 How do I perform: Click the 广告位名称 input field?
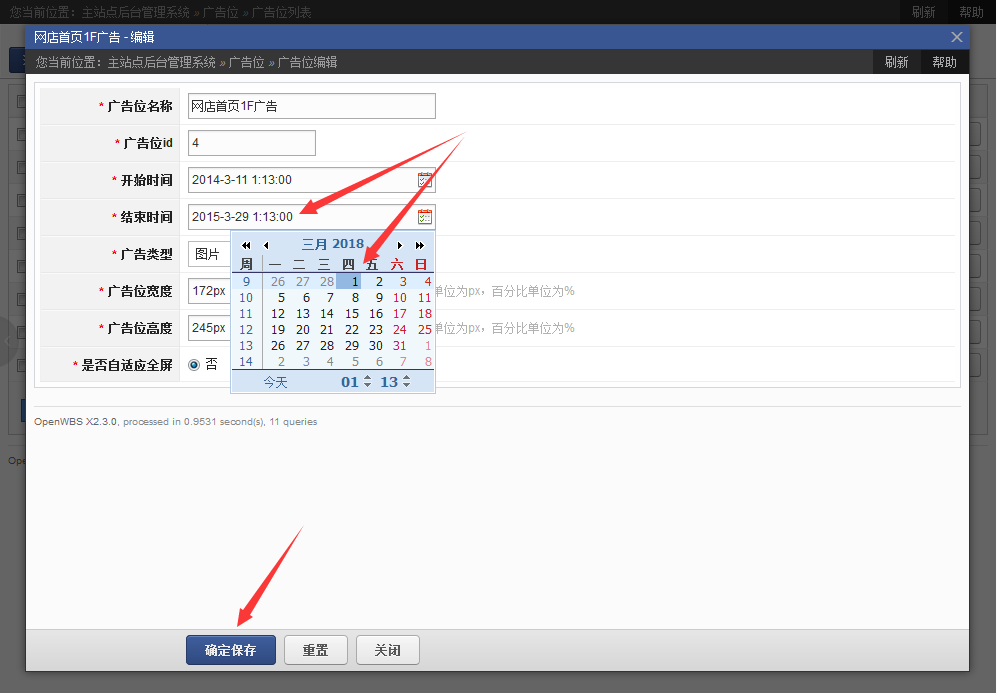click(x=311, y=106)
